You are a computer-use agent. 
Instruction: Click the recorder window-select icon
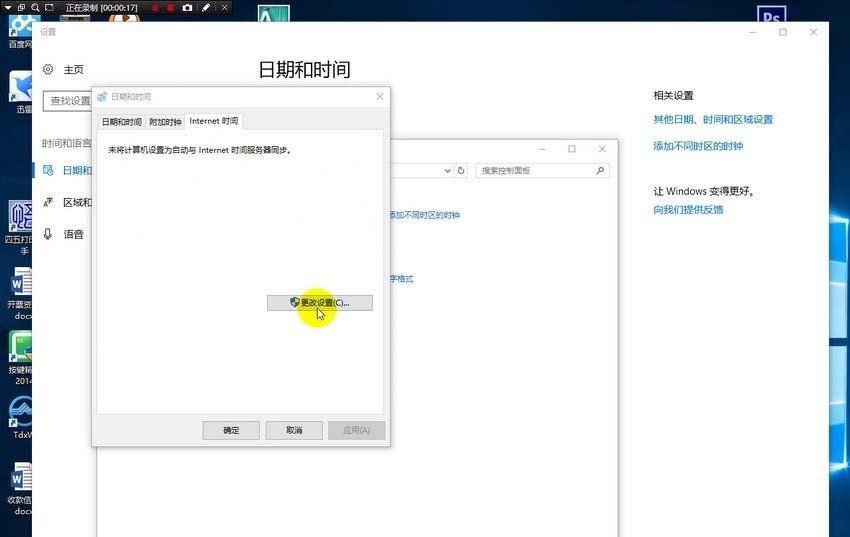(22, 8)
